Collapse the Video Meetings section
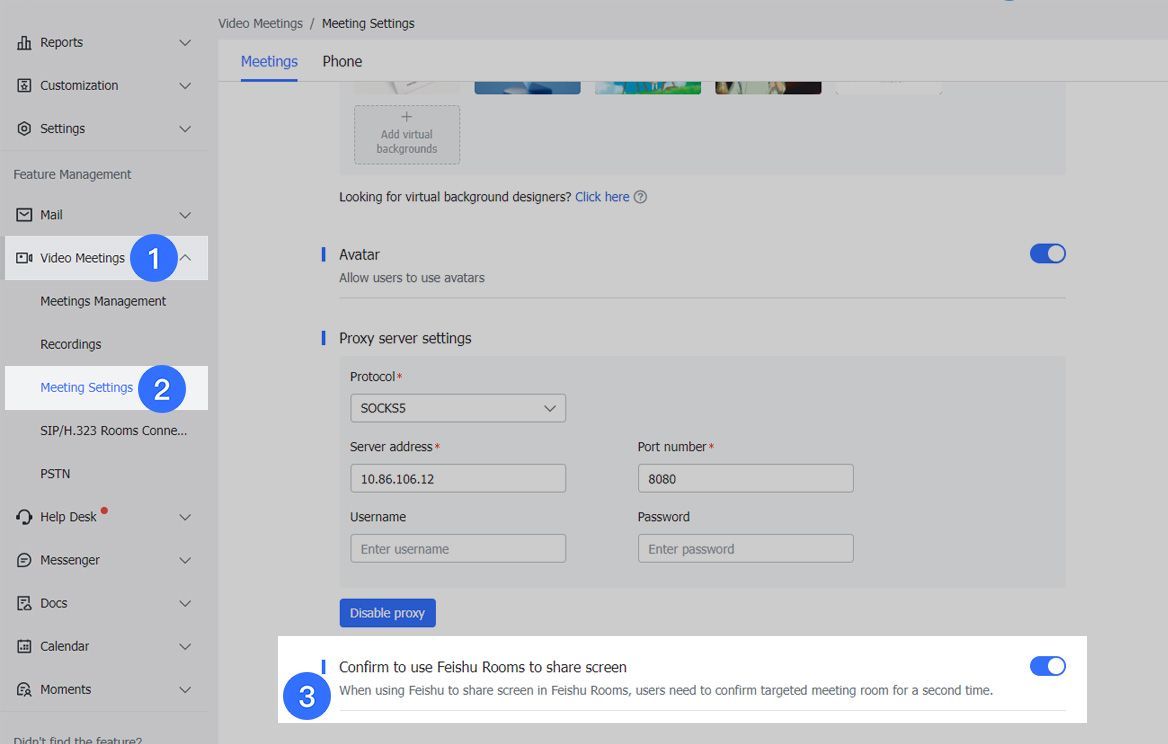The width and height of the screenshot is (1168, 744). point(184,257)
